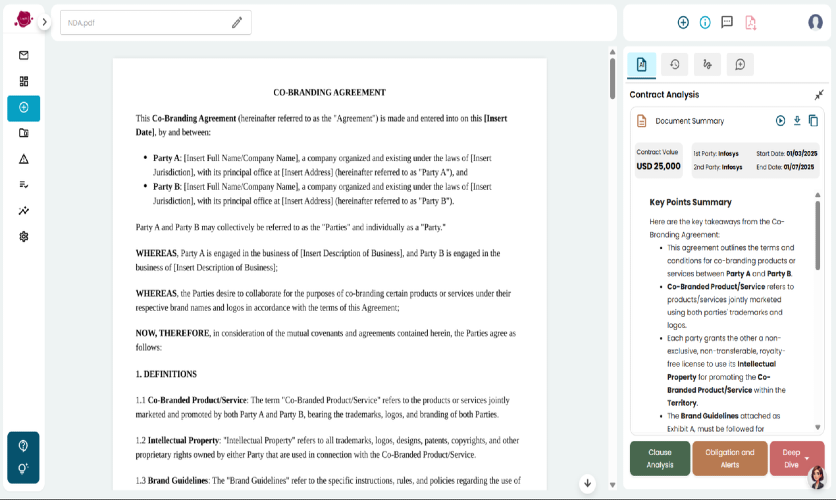Screen dimensions: 836x500
Task: Click the edit pencil next to NDA.pdf
Action: click(237, 22)
